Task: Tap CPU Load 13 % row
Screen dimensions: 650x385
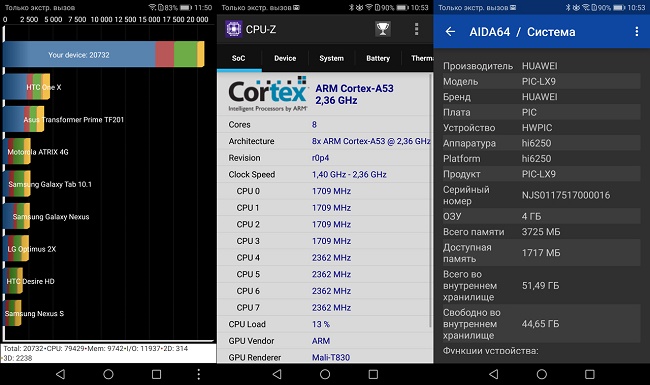Action: coord(325,324)
